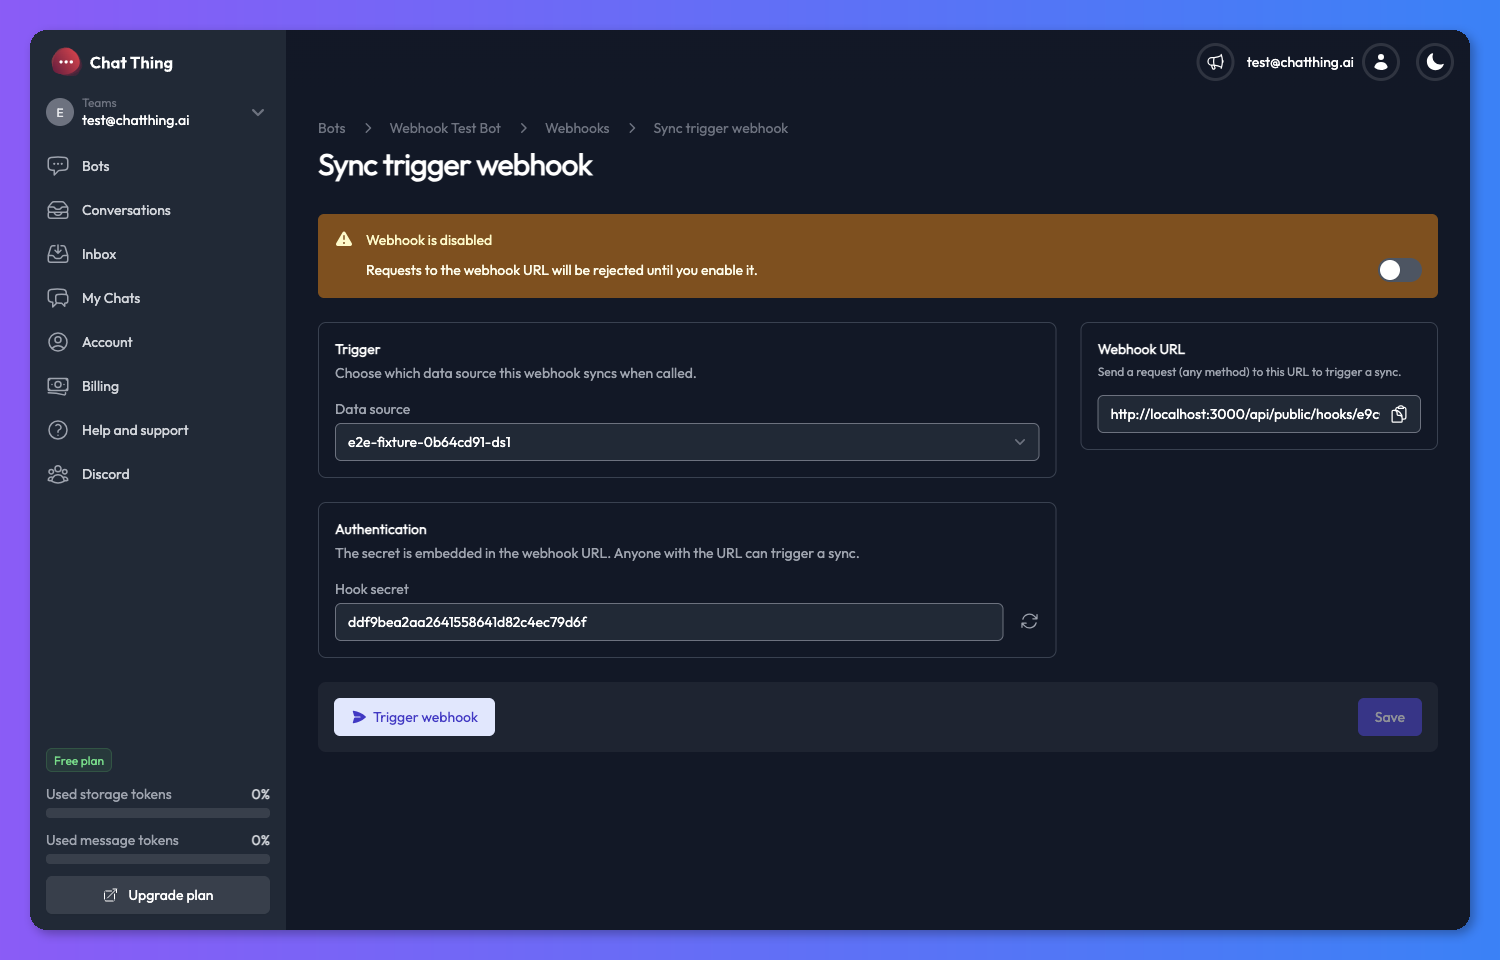Open Discord in the sidebar

point(158,474)
